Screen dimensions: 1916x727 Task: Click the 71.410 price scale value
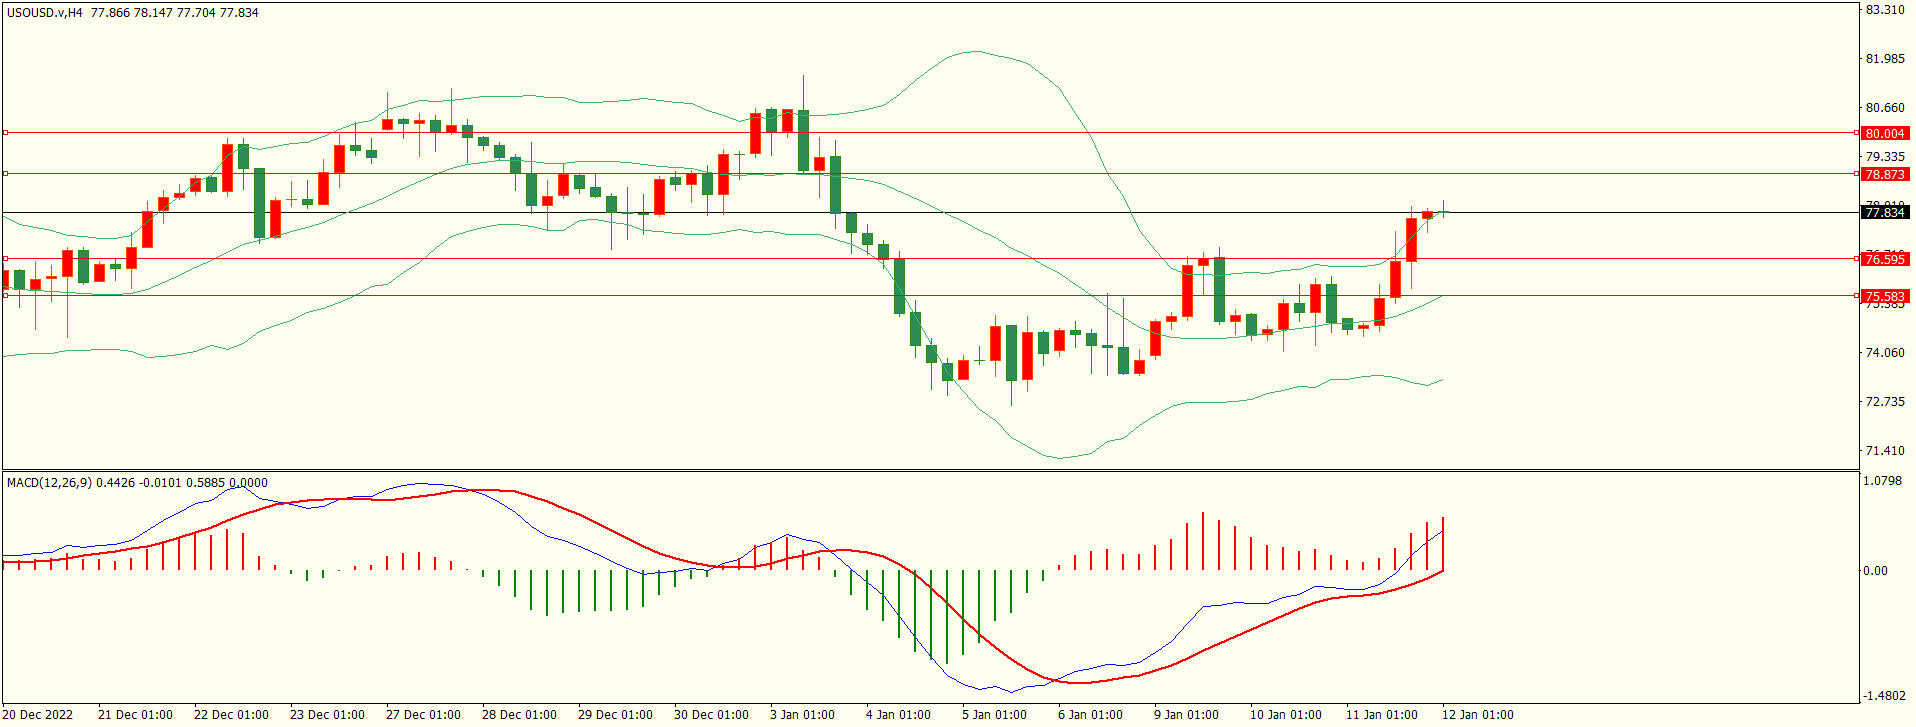pos(1884,451)
